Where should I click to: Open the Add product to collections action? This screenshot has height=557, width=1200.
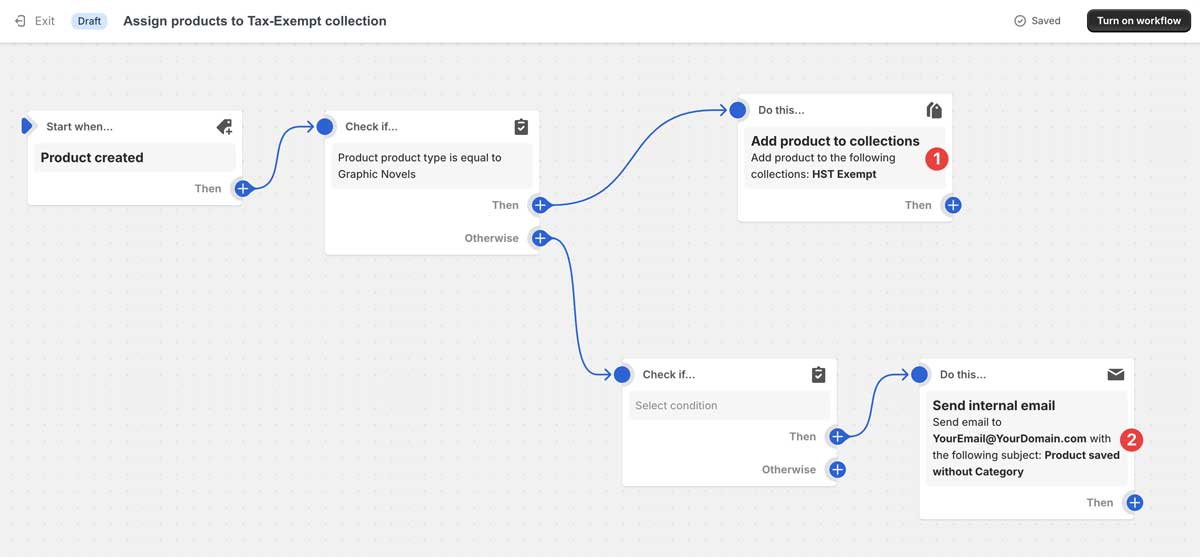coord(845,157)
